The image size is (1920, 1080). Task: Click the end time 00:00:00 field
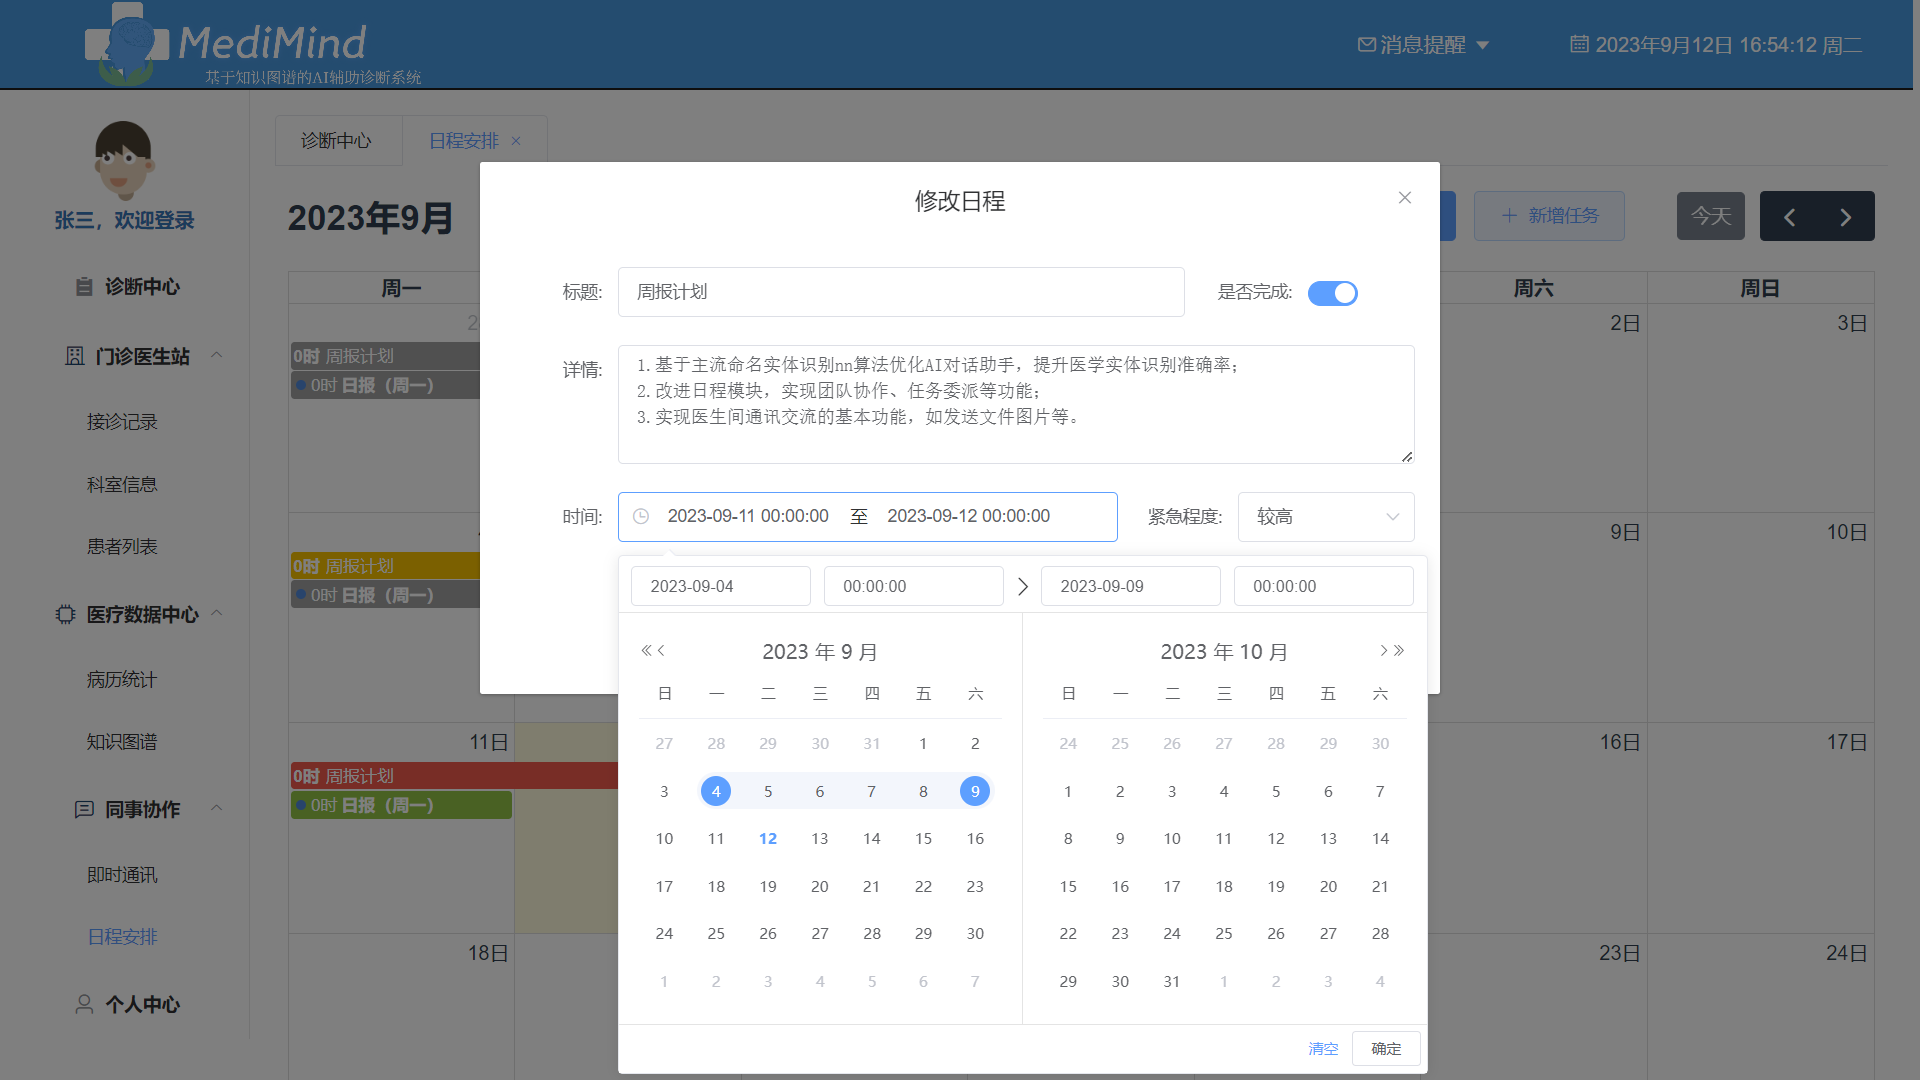1324,586
